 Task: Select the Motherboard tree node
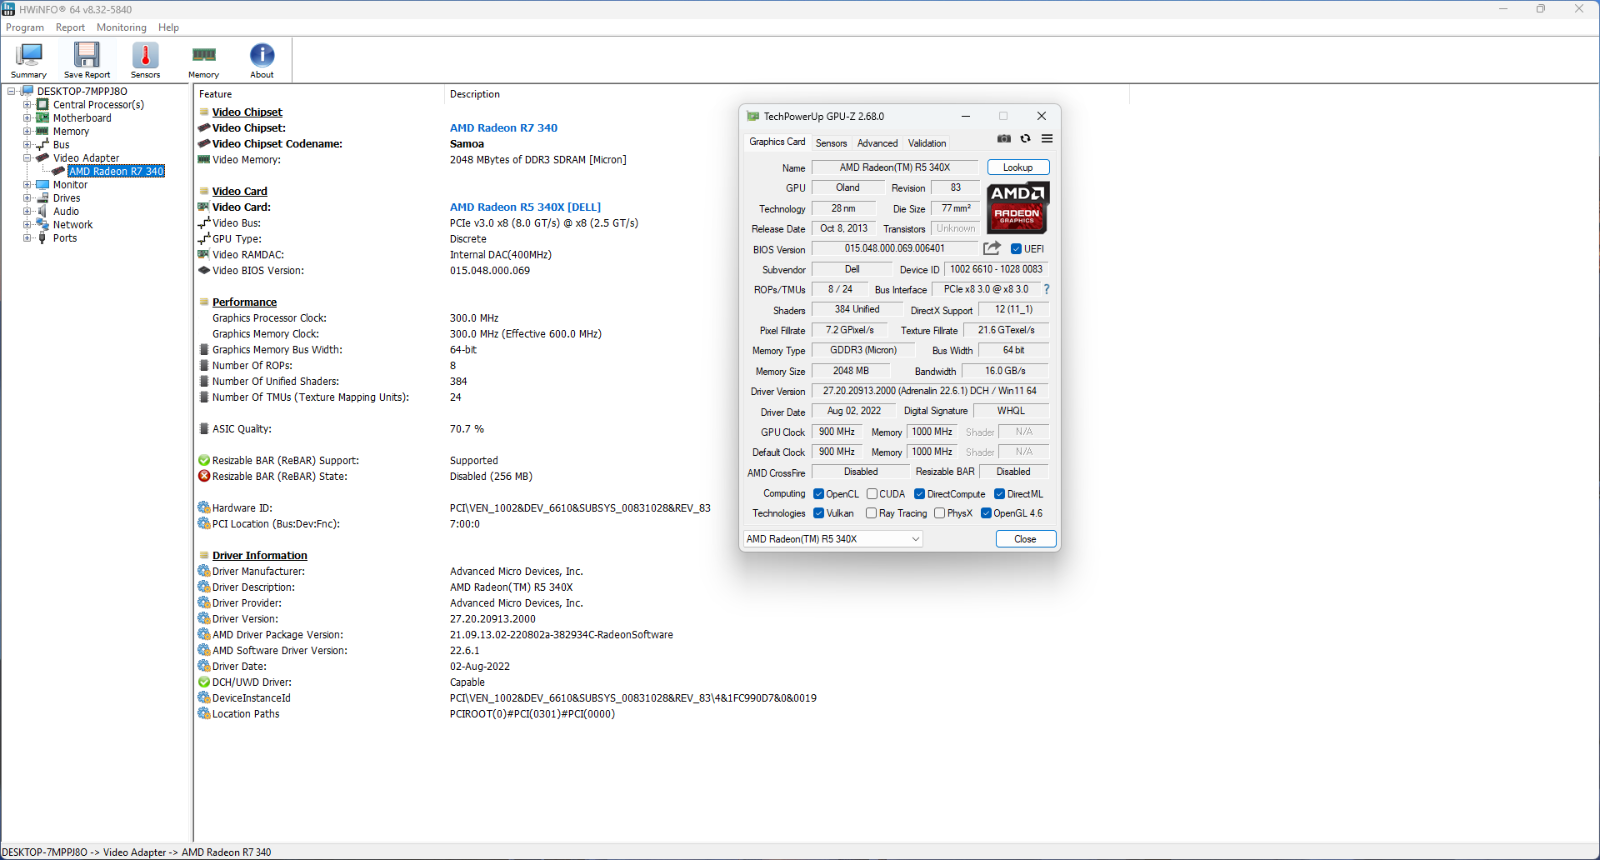coord(82,118)
